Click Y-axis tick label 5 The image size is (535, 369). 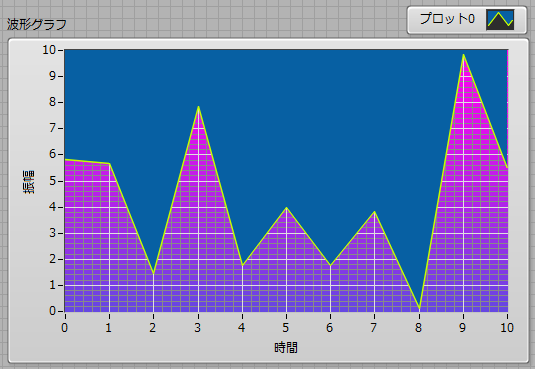click(52, 181)
